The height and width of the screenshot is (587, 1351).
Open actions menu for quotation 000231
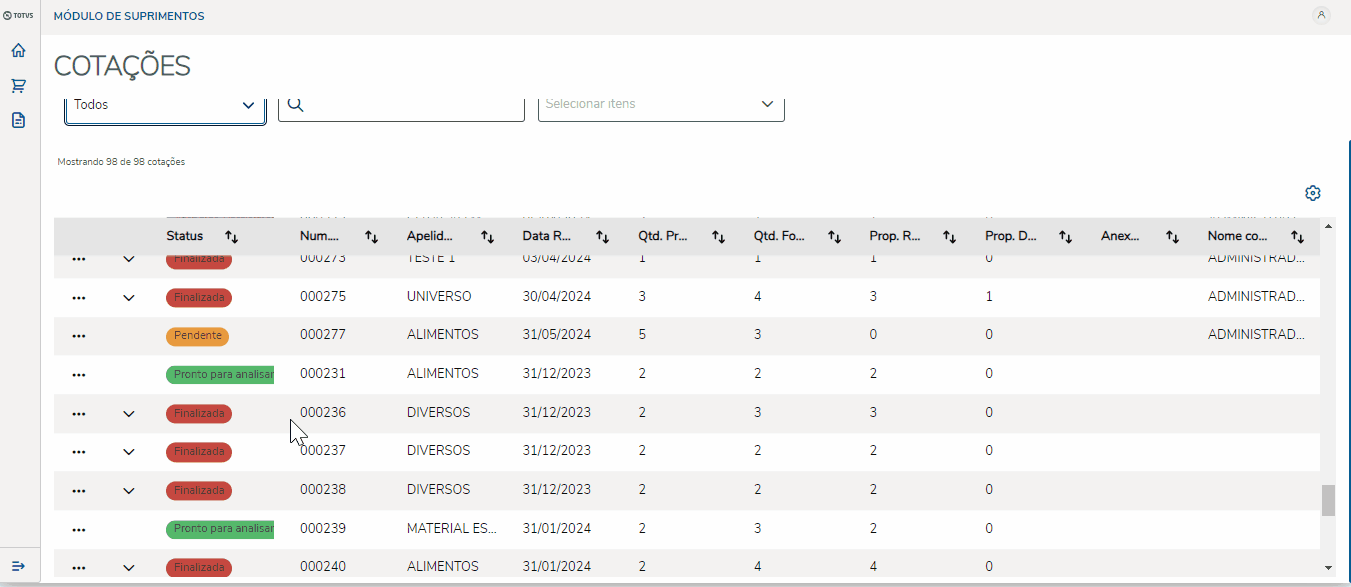pos(79,374)
